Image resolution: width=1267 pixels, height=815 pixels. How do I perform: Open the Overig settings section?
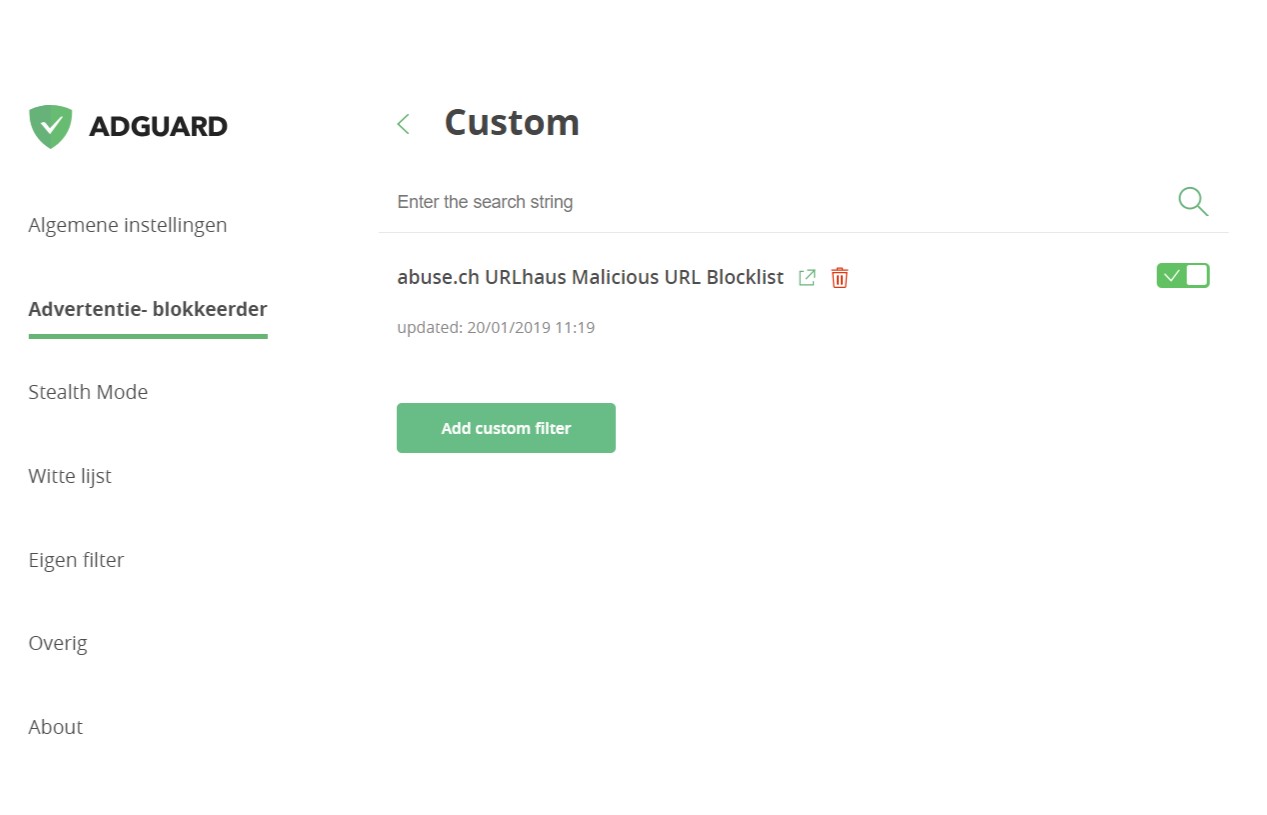58,643
